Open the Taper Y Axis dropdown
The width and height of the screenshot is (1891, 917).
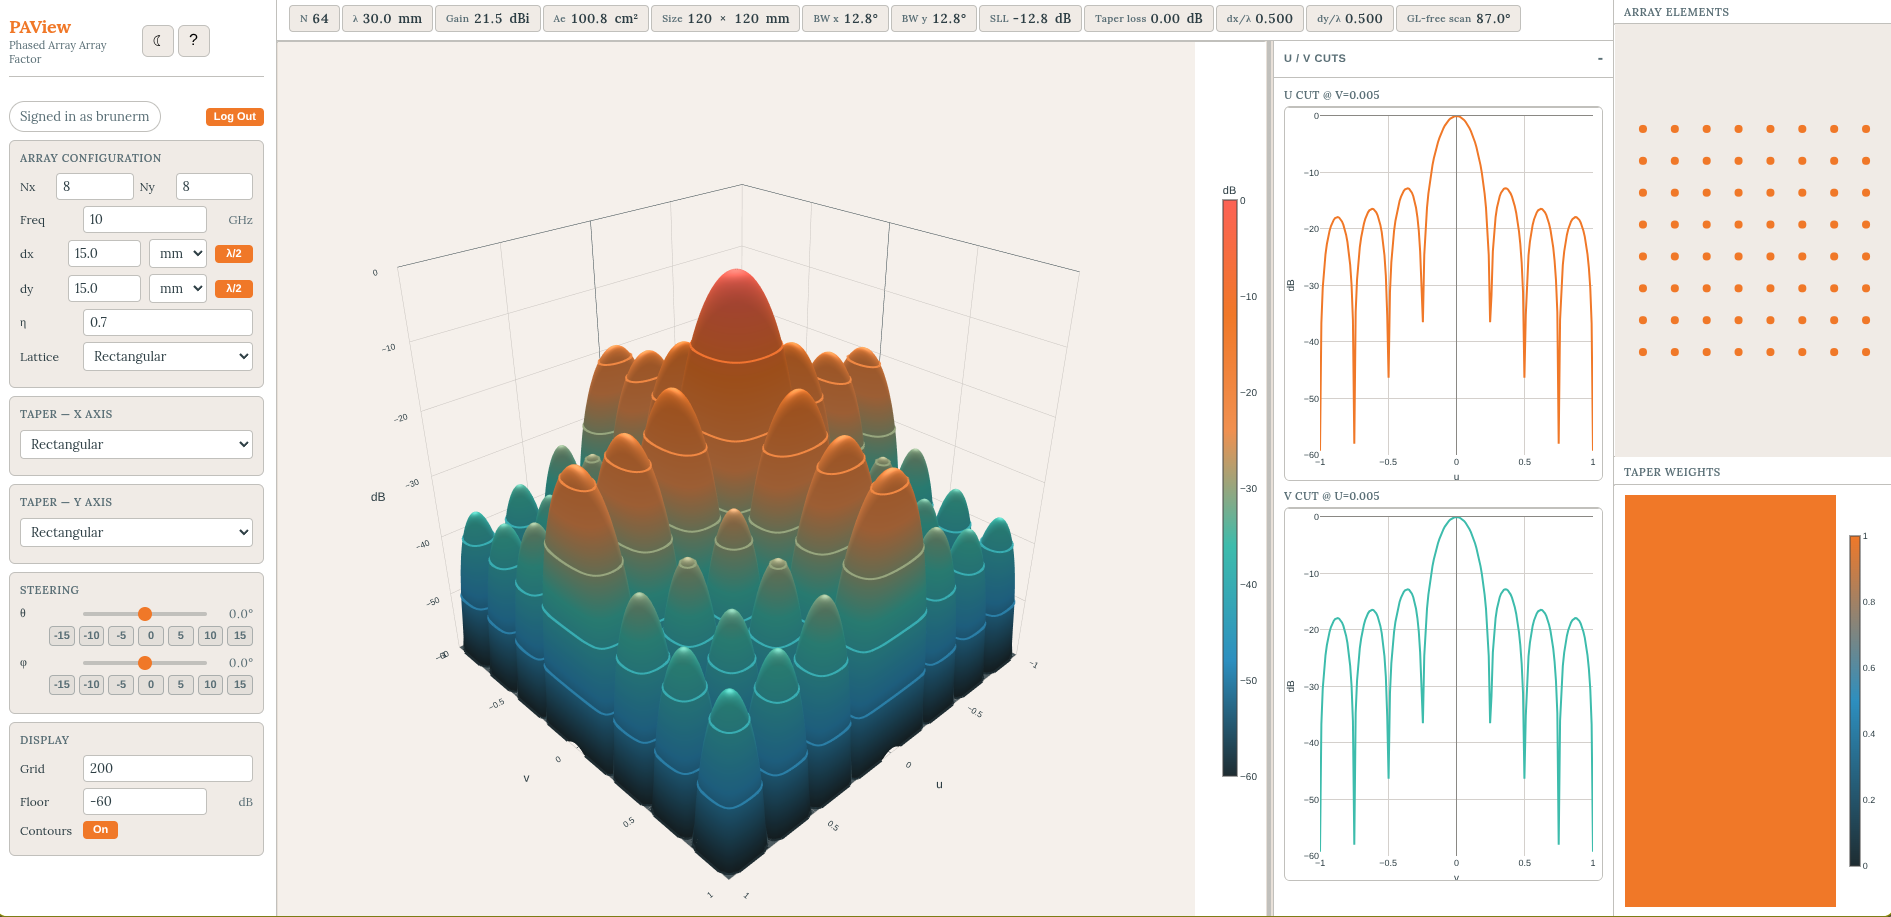point(136,533)
